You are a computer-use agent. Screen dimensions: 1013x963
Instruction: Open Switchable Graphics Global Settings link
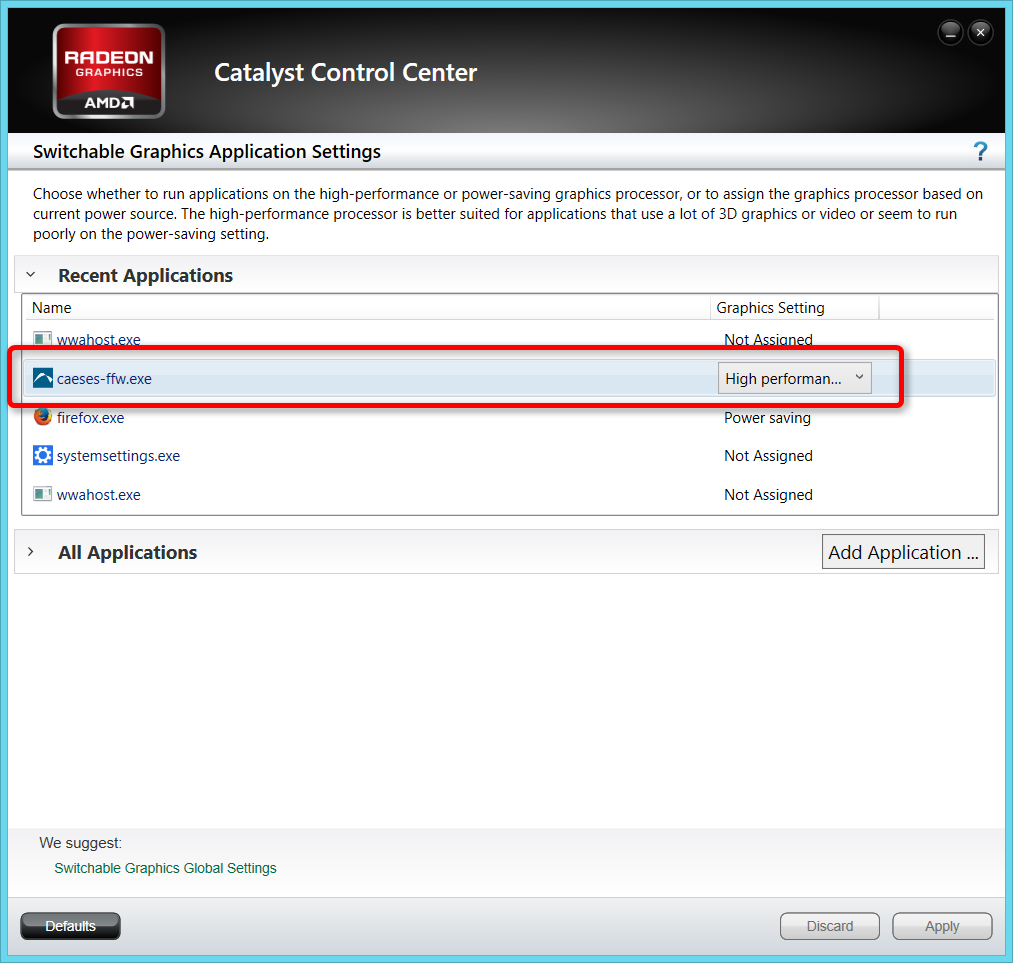[165, 868]
